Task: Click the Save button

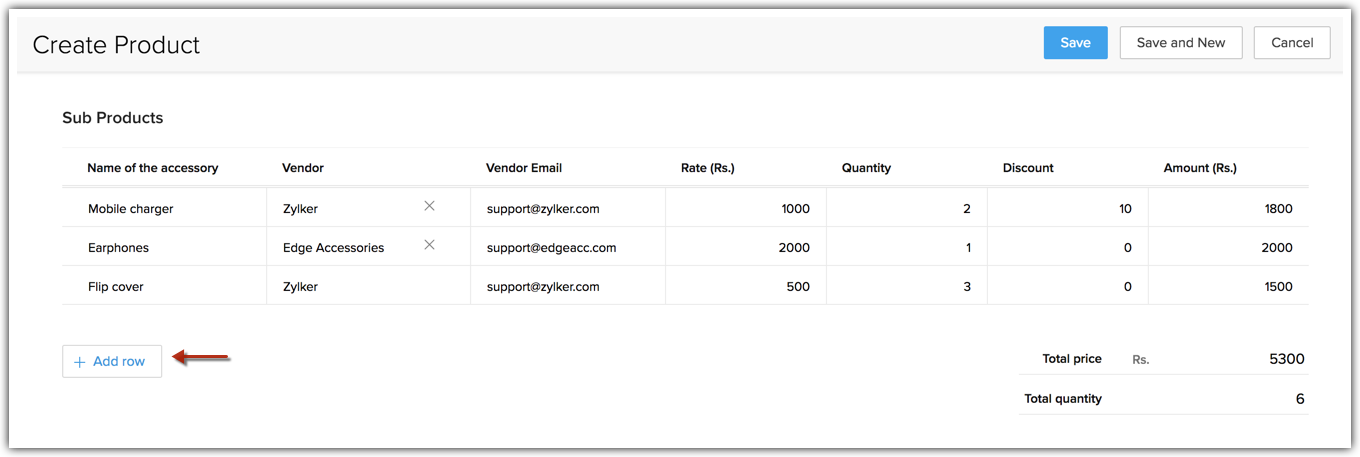Action: click(1075, 43)
